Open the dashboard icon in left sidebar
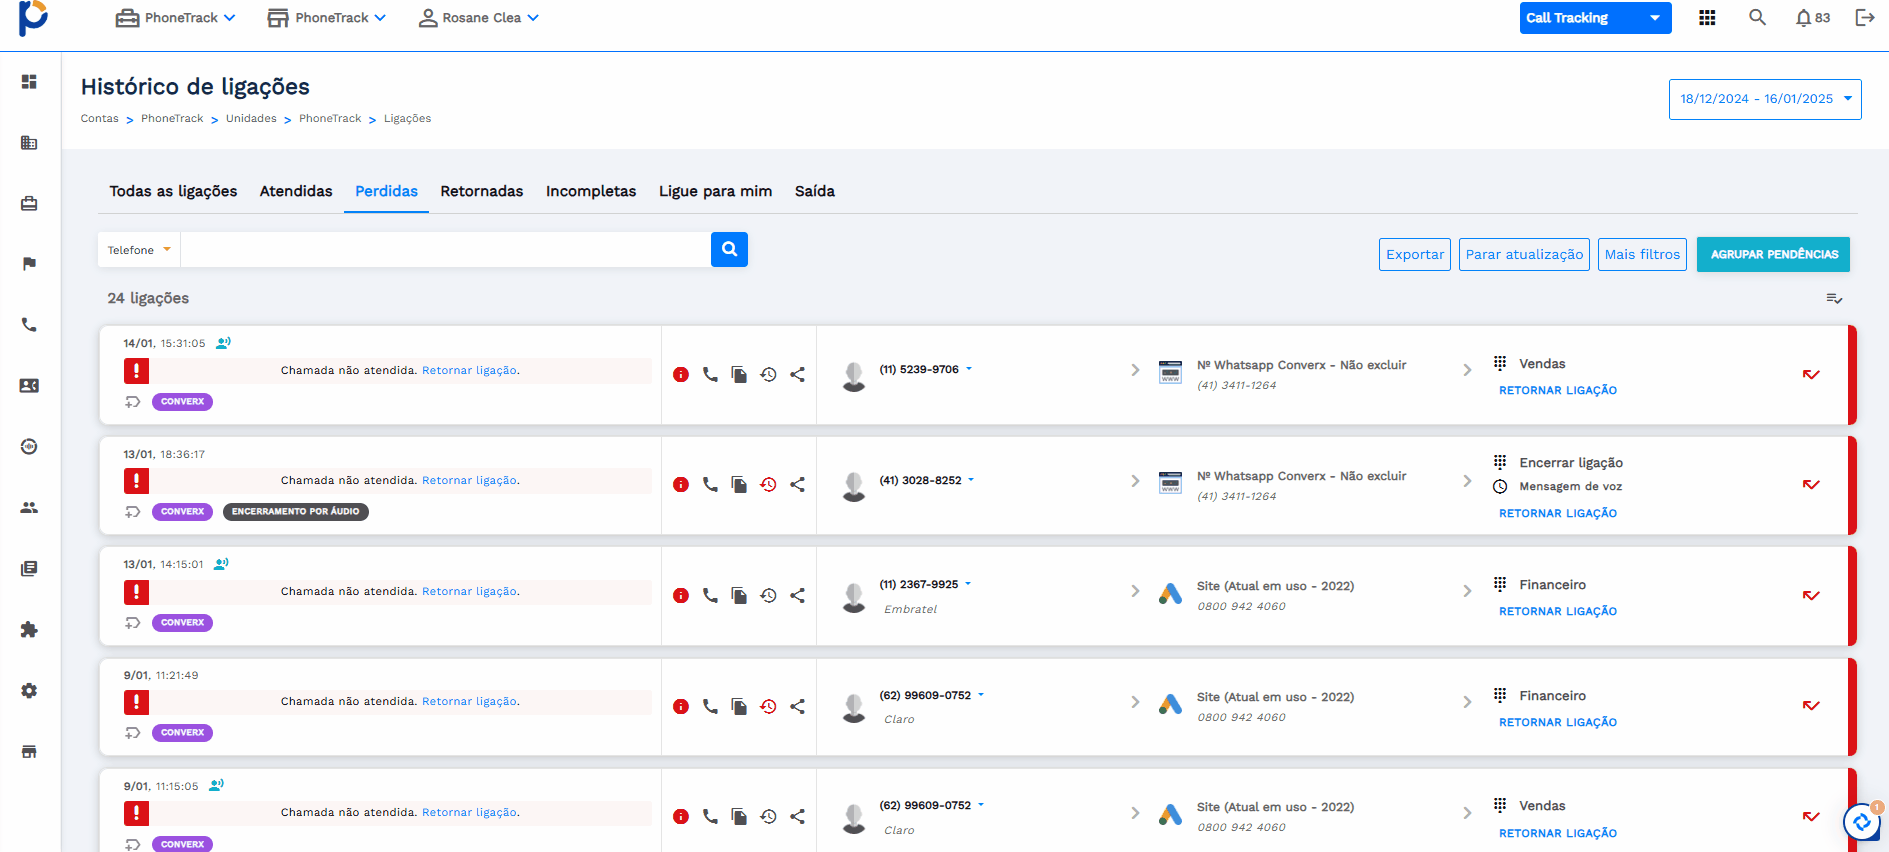Screen dimensions: 1889x852 click(29, 82)
